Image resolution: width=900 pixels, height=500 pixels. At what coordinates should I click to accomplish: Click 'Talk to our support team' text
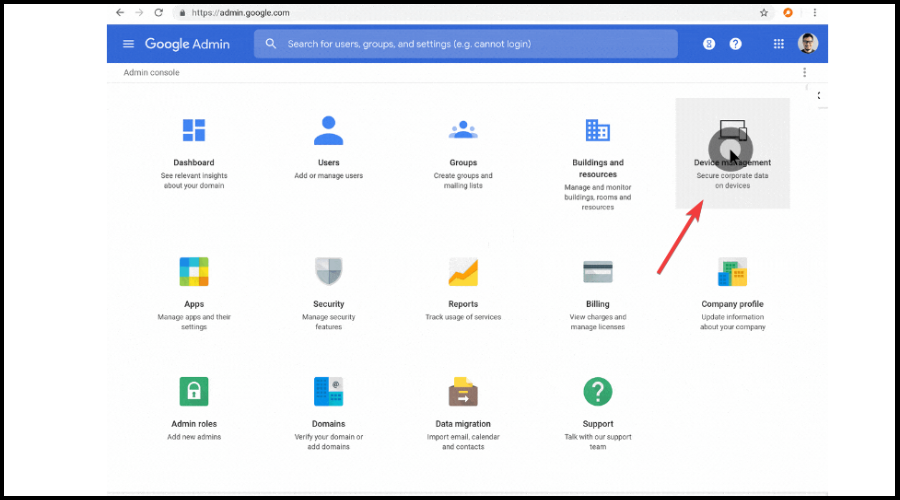tap(598, 442)
